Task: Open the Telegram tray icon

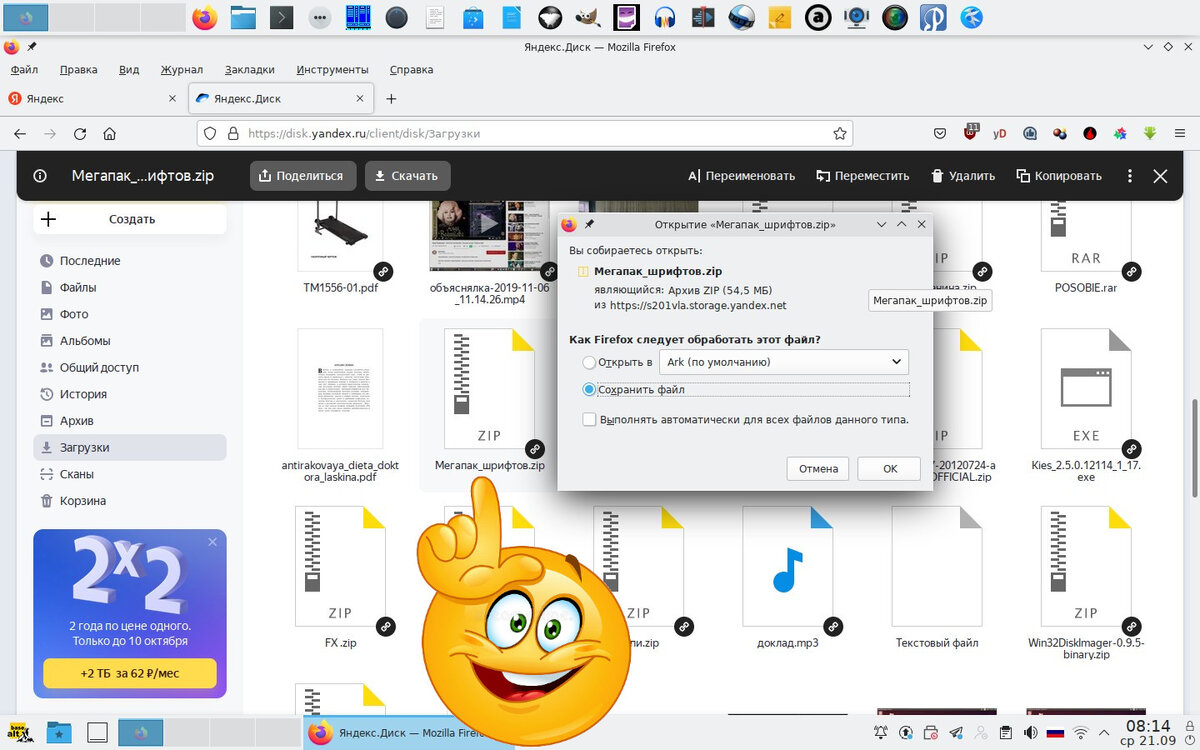Action: coord(956,733)
